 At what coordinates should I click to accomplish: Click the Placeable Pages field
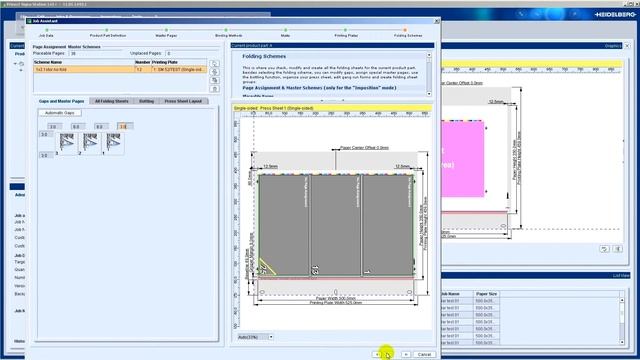[95, 53]
